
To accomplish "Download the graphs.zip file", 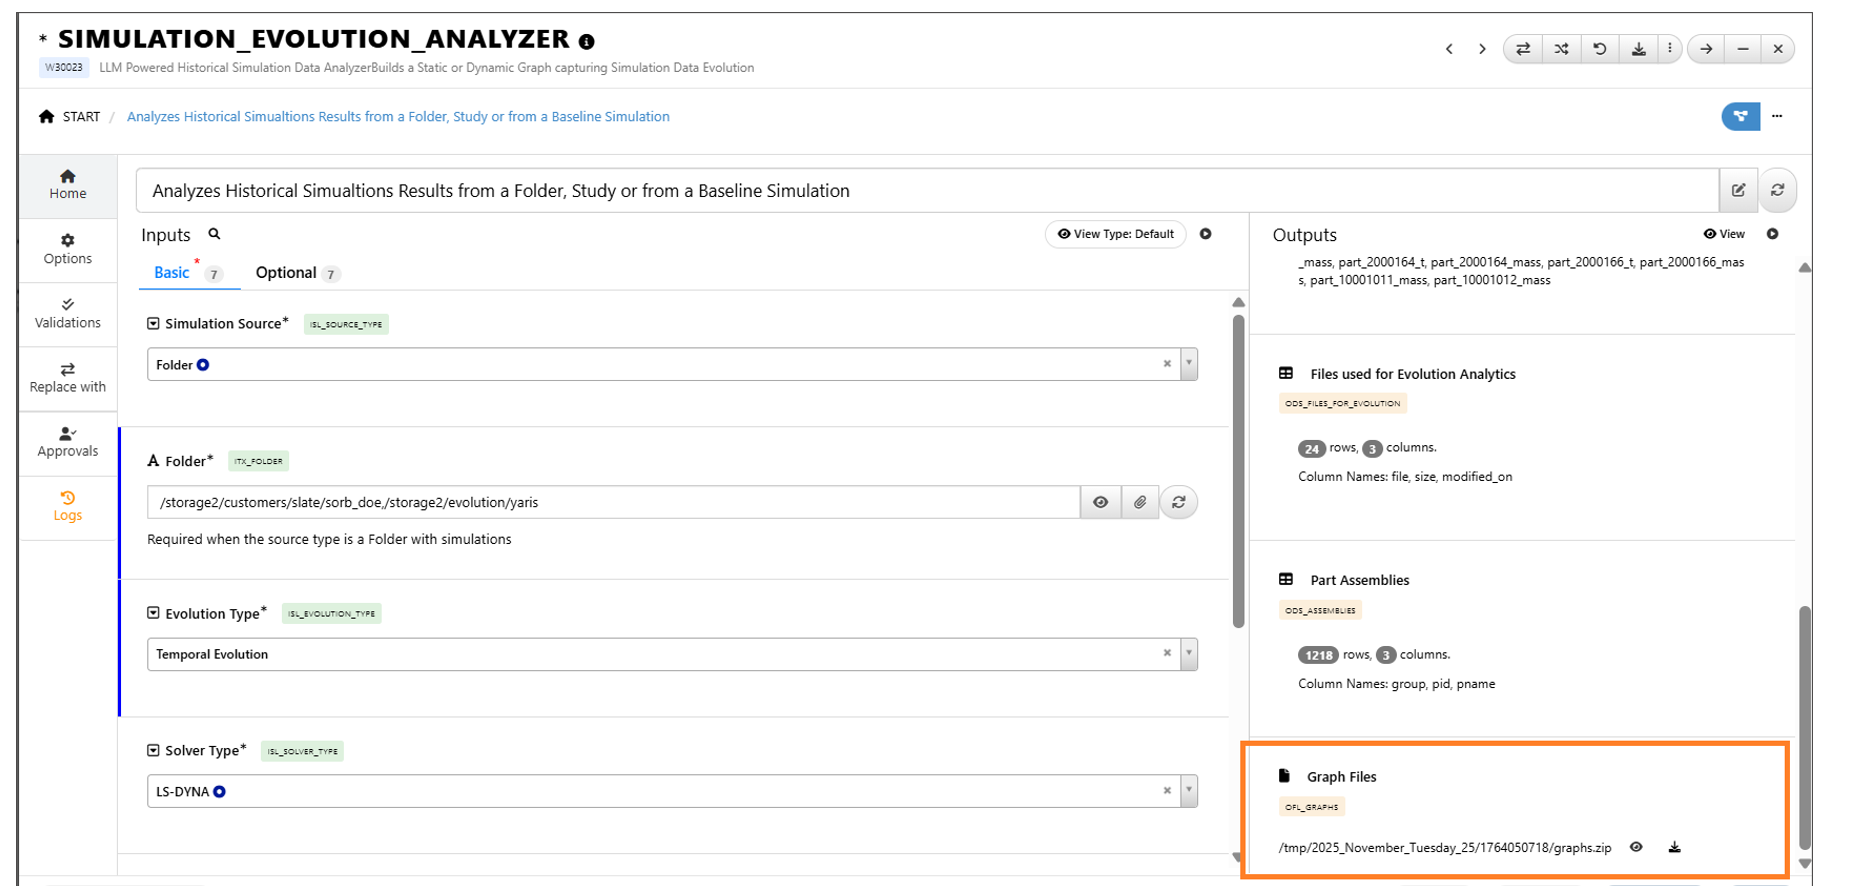I will pos(1674,847).
